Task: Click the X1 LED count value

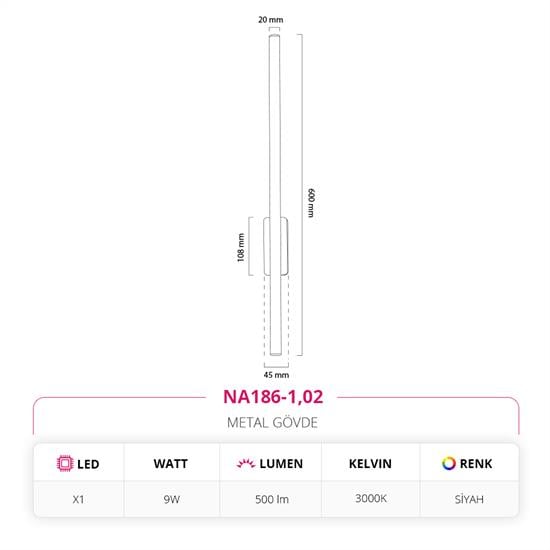Action: 78,499
